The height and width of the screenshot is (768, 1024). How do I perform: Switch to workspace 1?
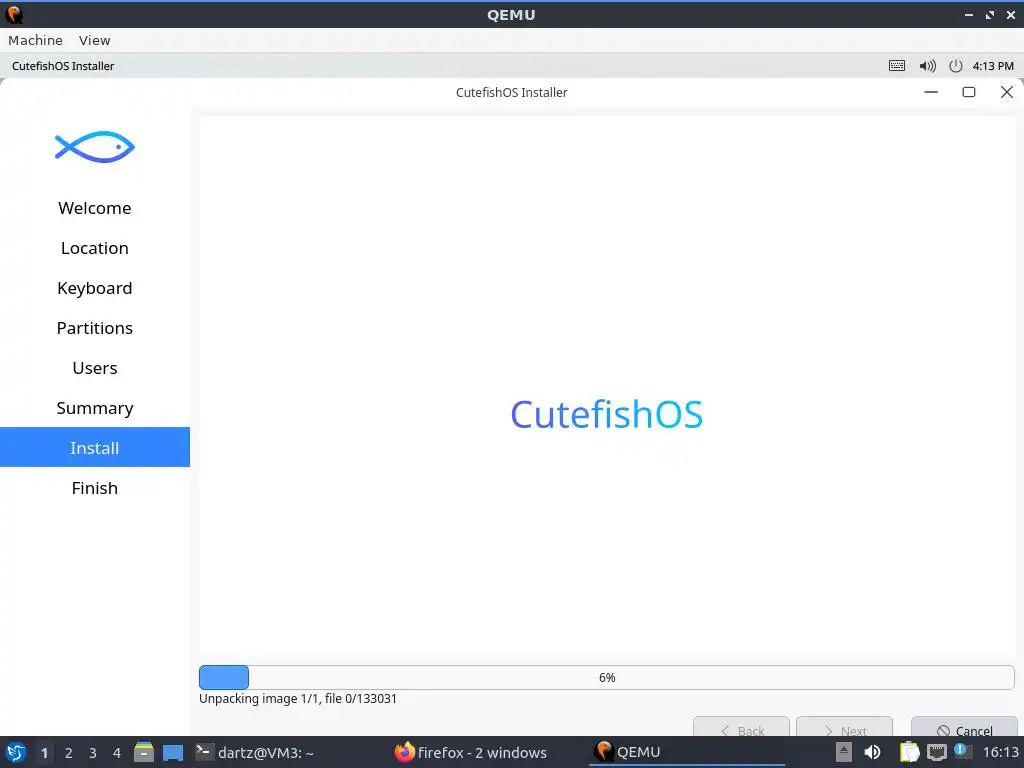click(44, 752)
